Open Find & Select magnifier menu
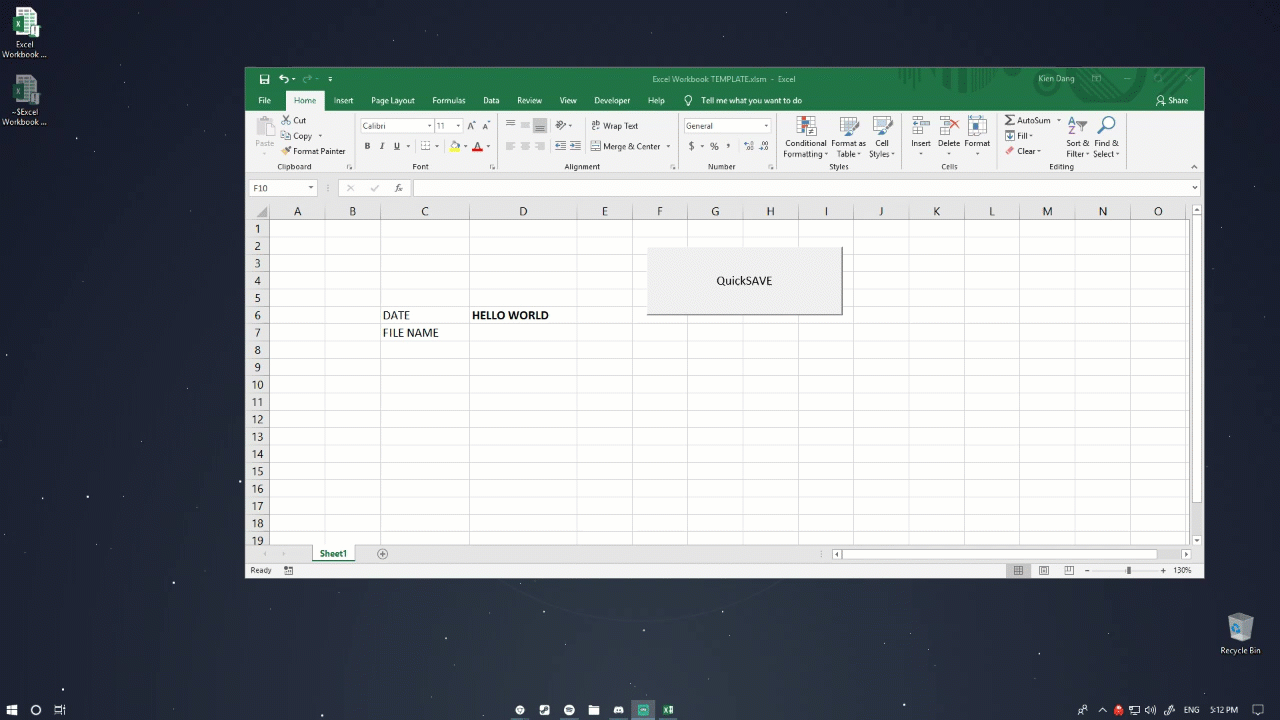 (1106, 137)
